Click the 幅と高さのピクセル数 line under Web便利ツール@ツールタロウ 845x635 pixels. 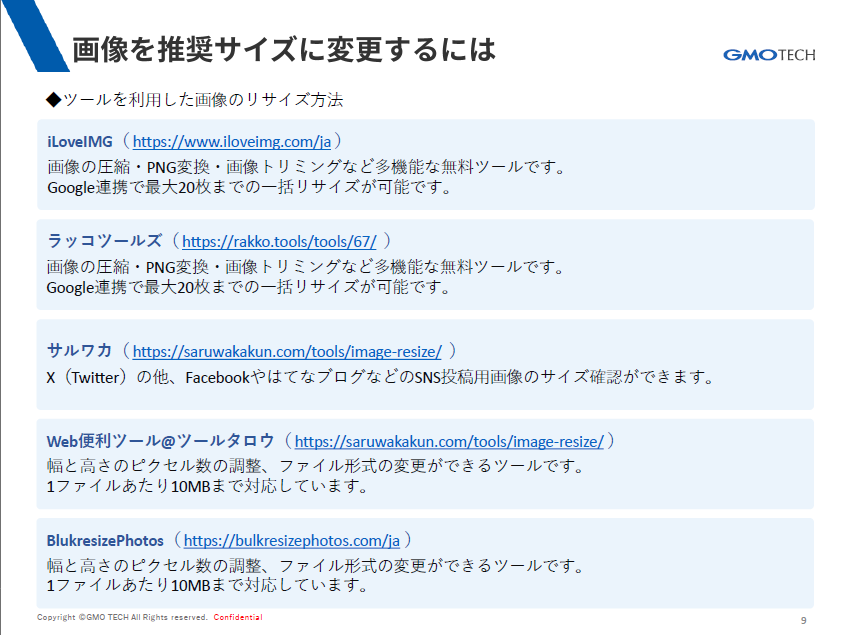pos(316,466)
